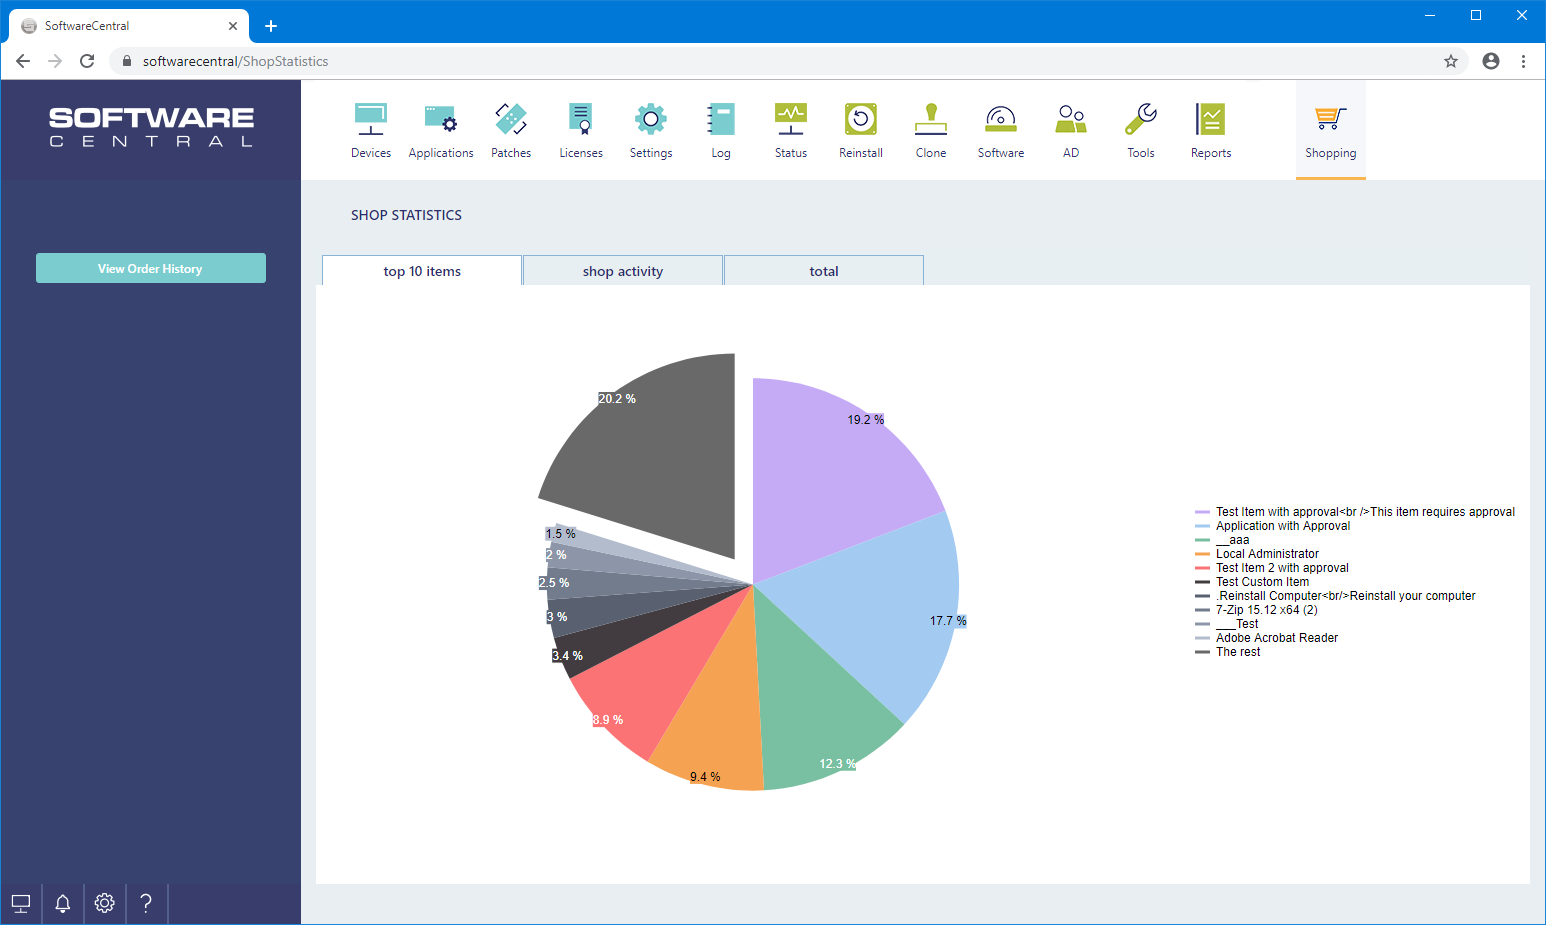This screenshot has width=1546, height=925.
Task: Click the Reinstall icon in toolbar
Action: click(860, 120)
